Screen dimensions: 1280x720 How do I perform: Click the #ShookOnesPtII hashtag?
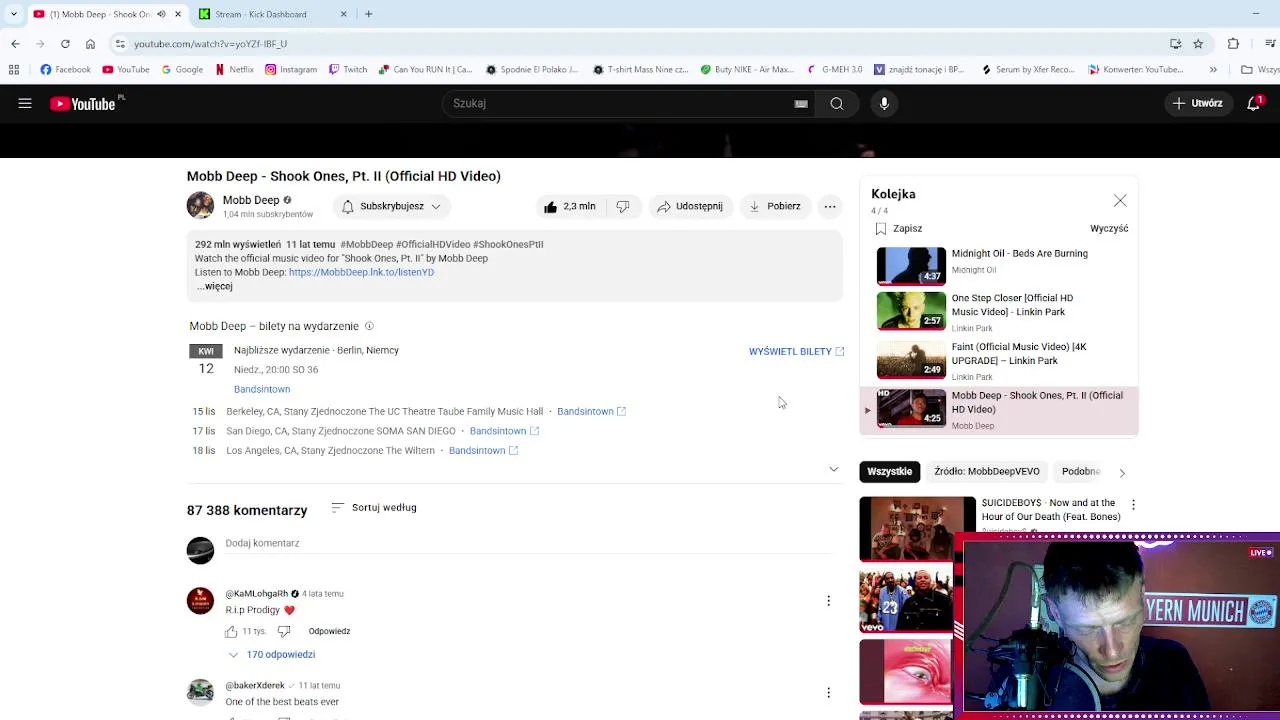coord(508,244)
